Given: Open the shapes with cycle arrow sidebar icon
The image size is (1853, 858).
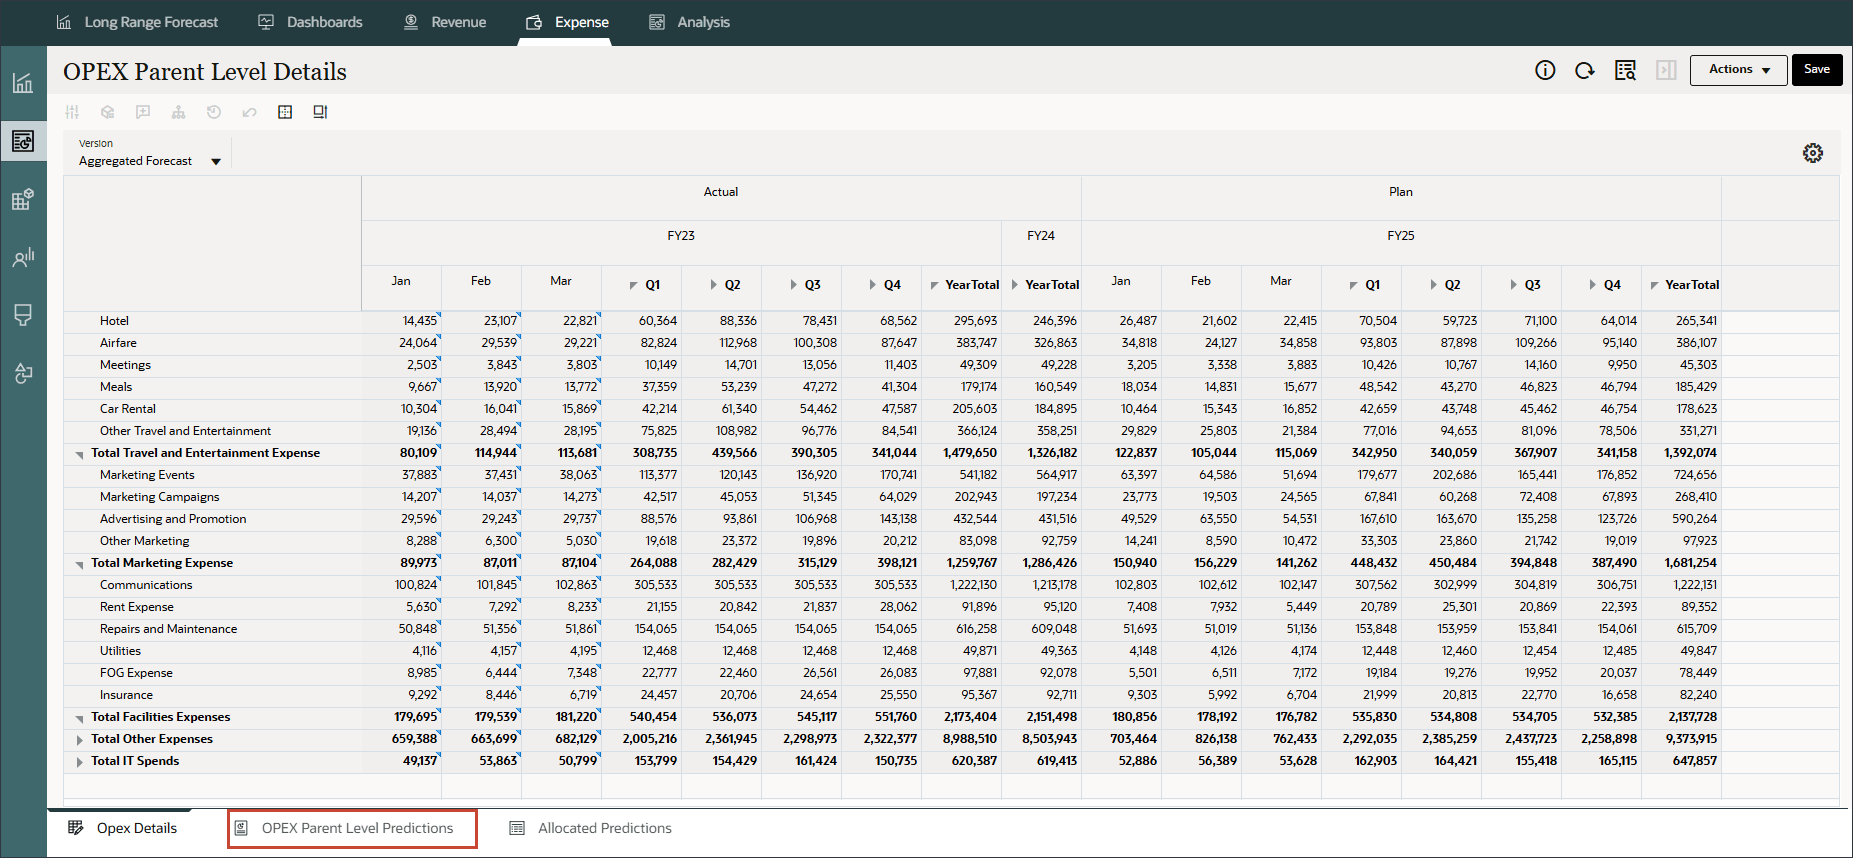Looking at the screenshot, I should [23, 373].
